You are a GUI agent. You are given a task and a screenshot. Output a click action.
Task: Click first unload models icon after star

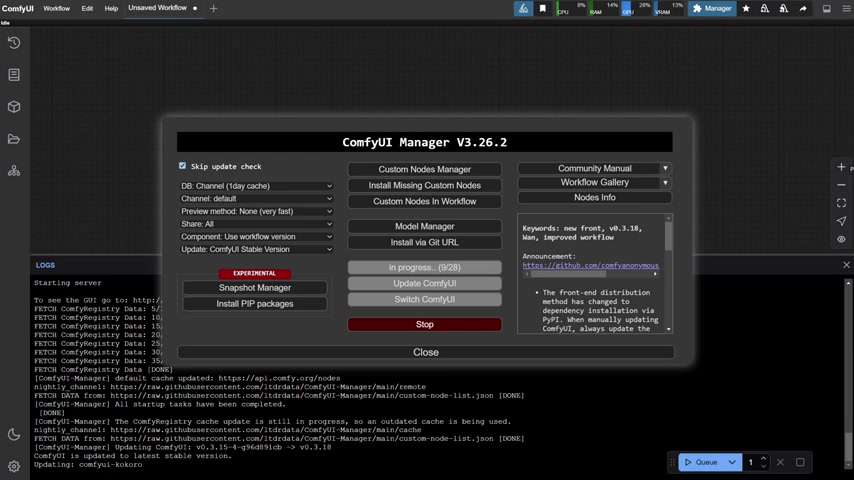[765, 8]
